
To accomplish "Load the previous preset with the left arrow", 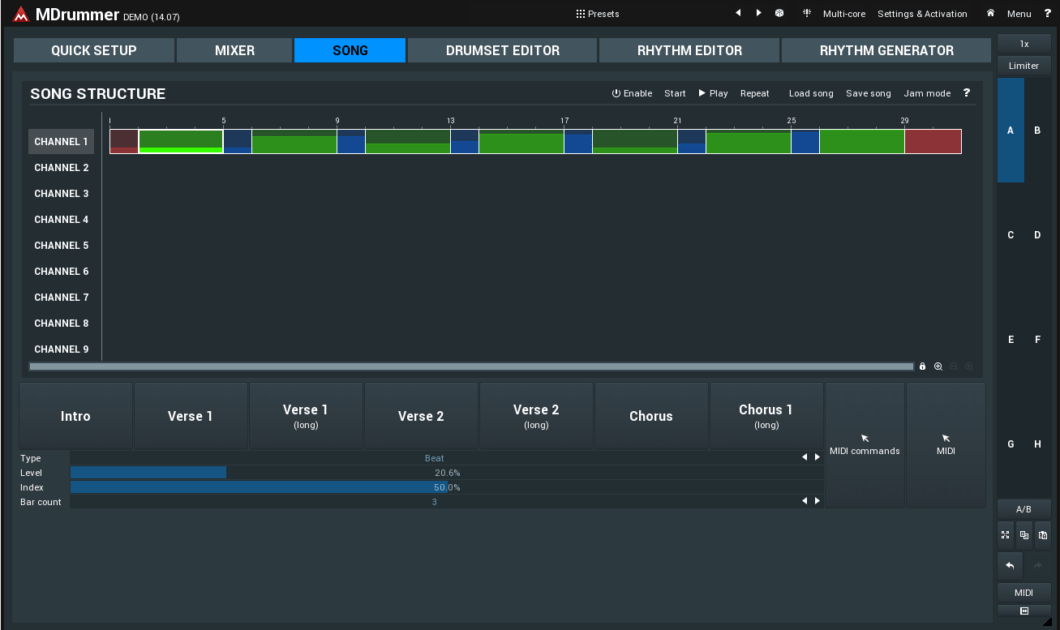I will click(x=738, y=14).
